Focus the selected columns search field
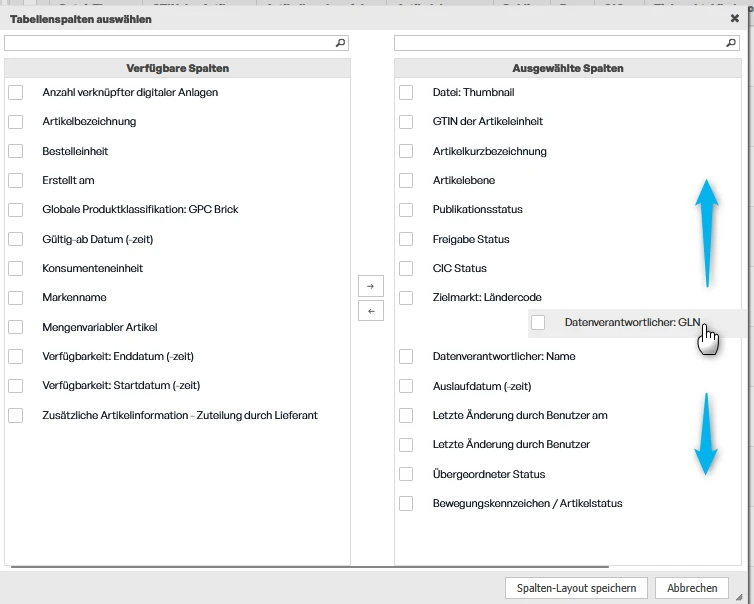Viewport: 754px width, 604px height. click(566, 43)
